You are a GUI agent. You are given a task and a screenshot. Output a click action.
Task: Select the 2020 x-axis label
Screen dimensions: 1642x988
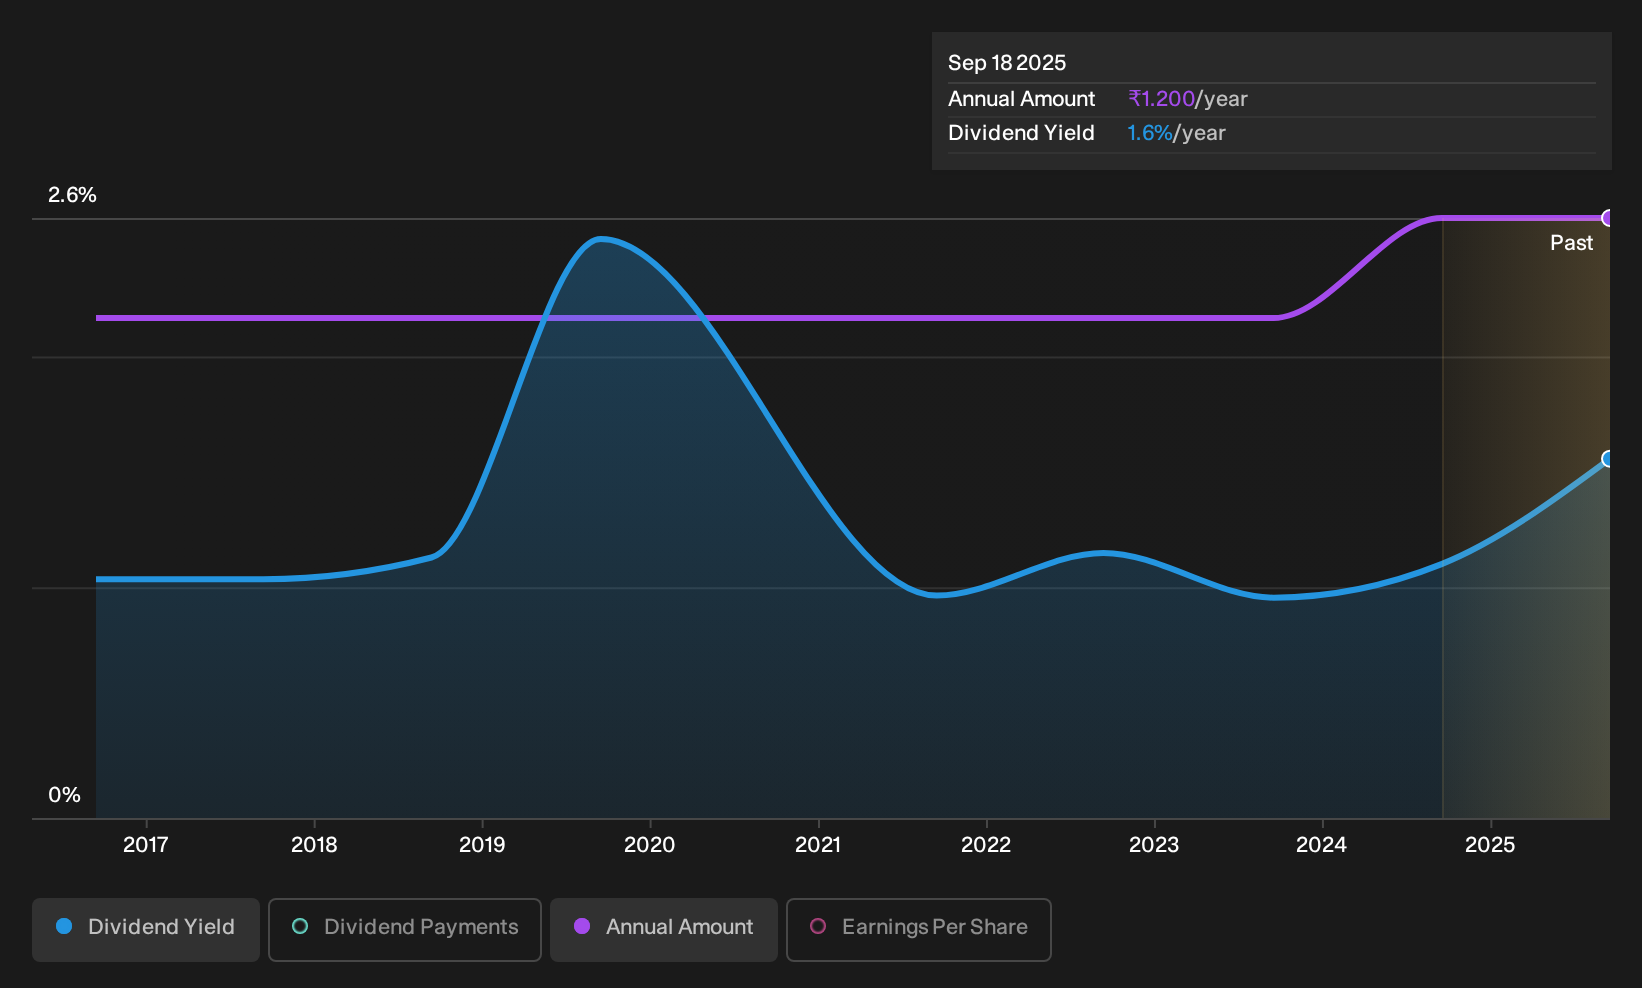pos(650,845)
